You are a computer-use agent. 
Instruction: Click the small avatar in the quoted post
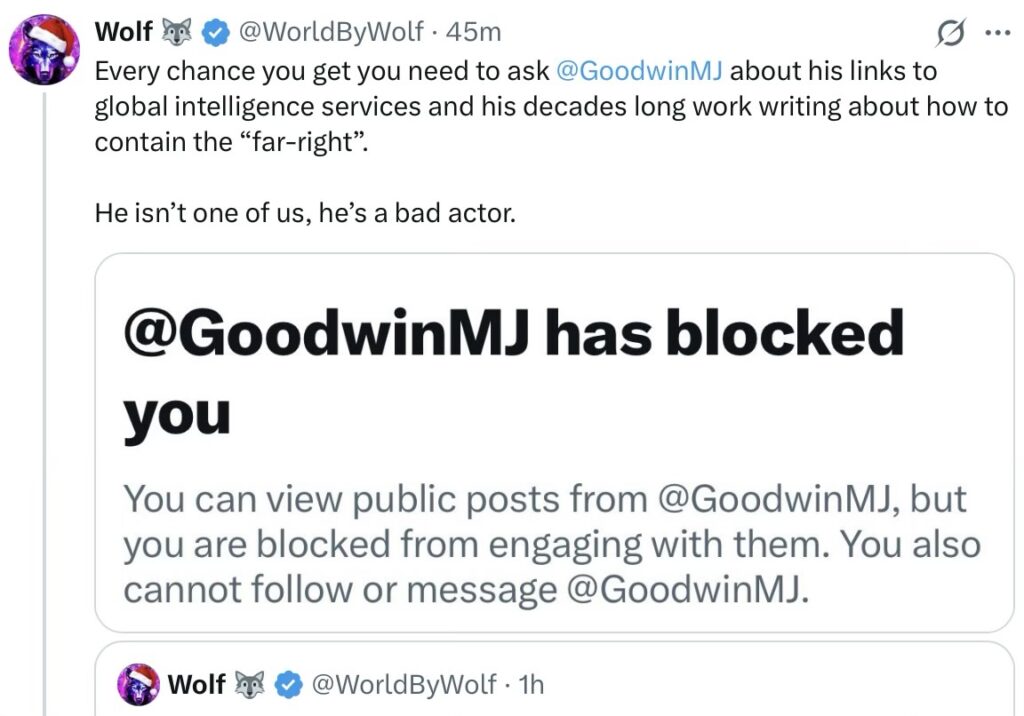[138, 685]
